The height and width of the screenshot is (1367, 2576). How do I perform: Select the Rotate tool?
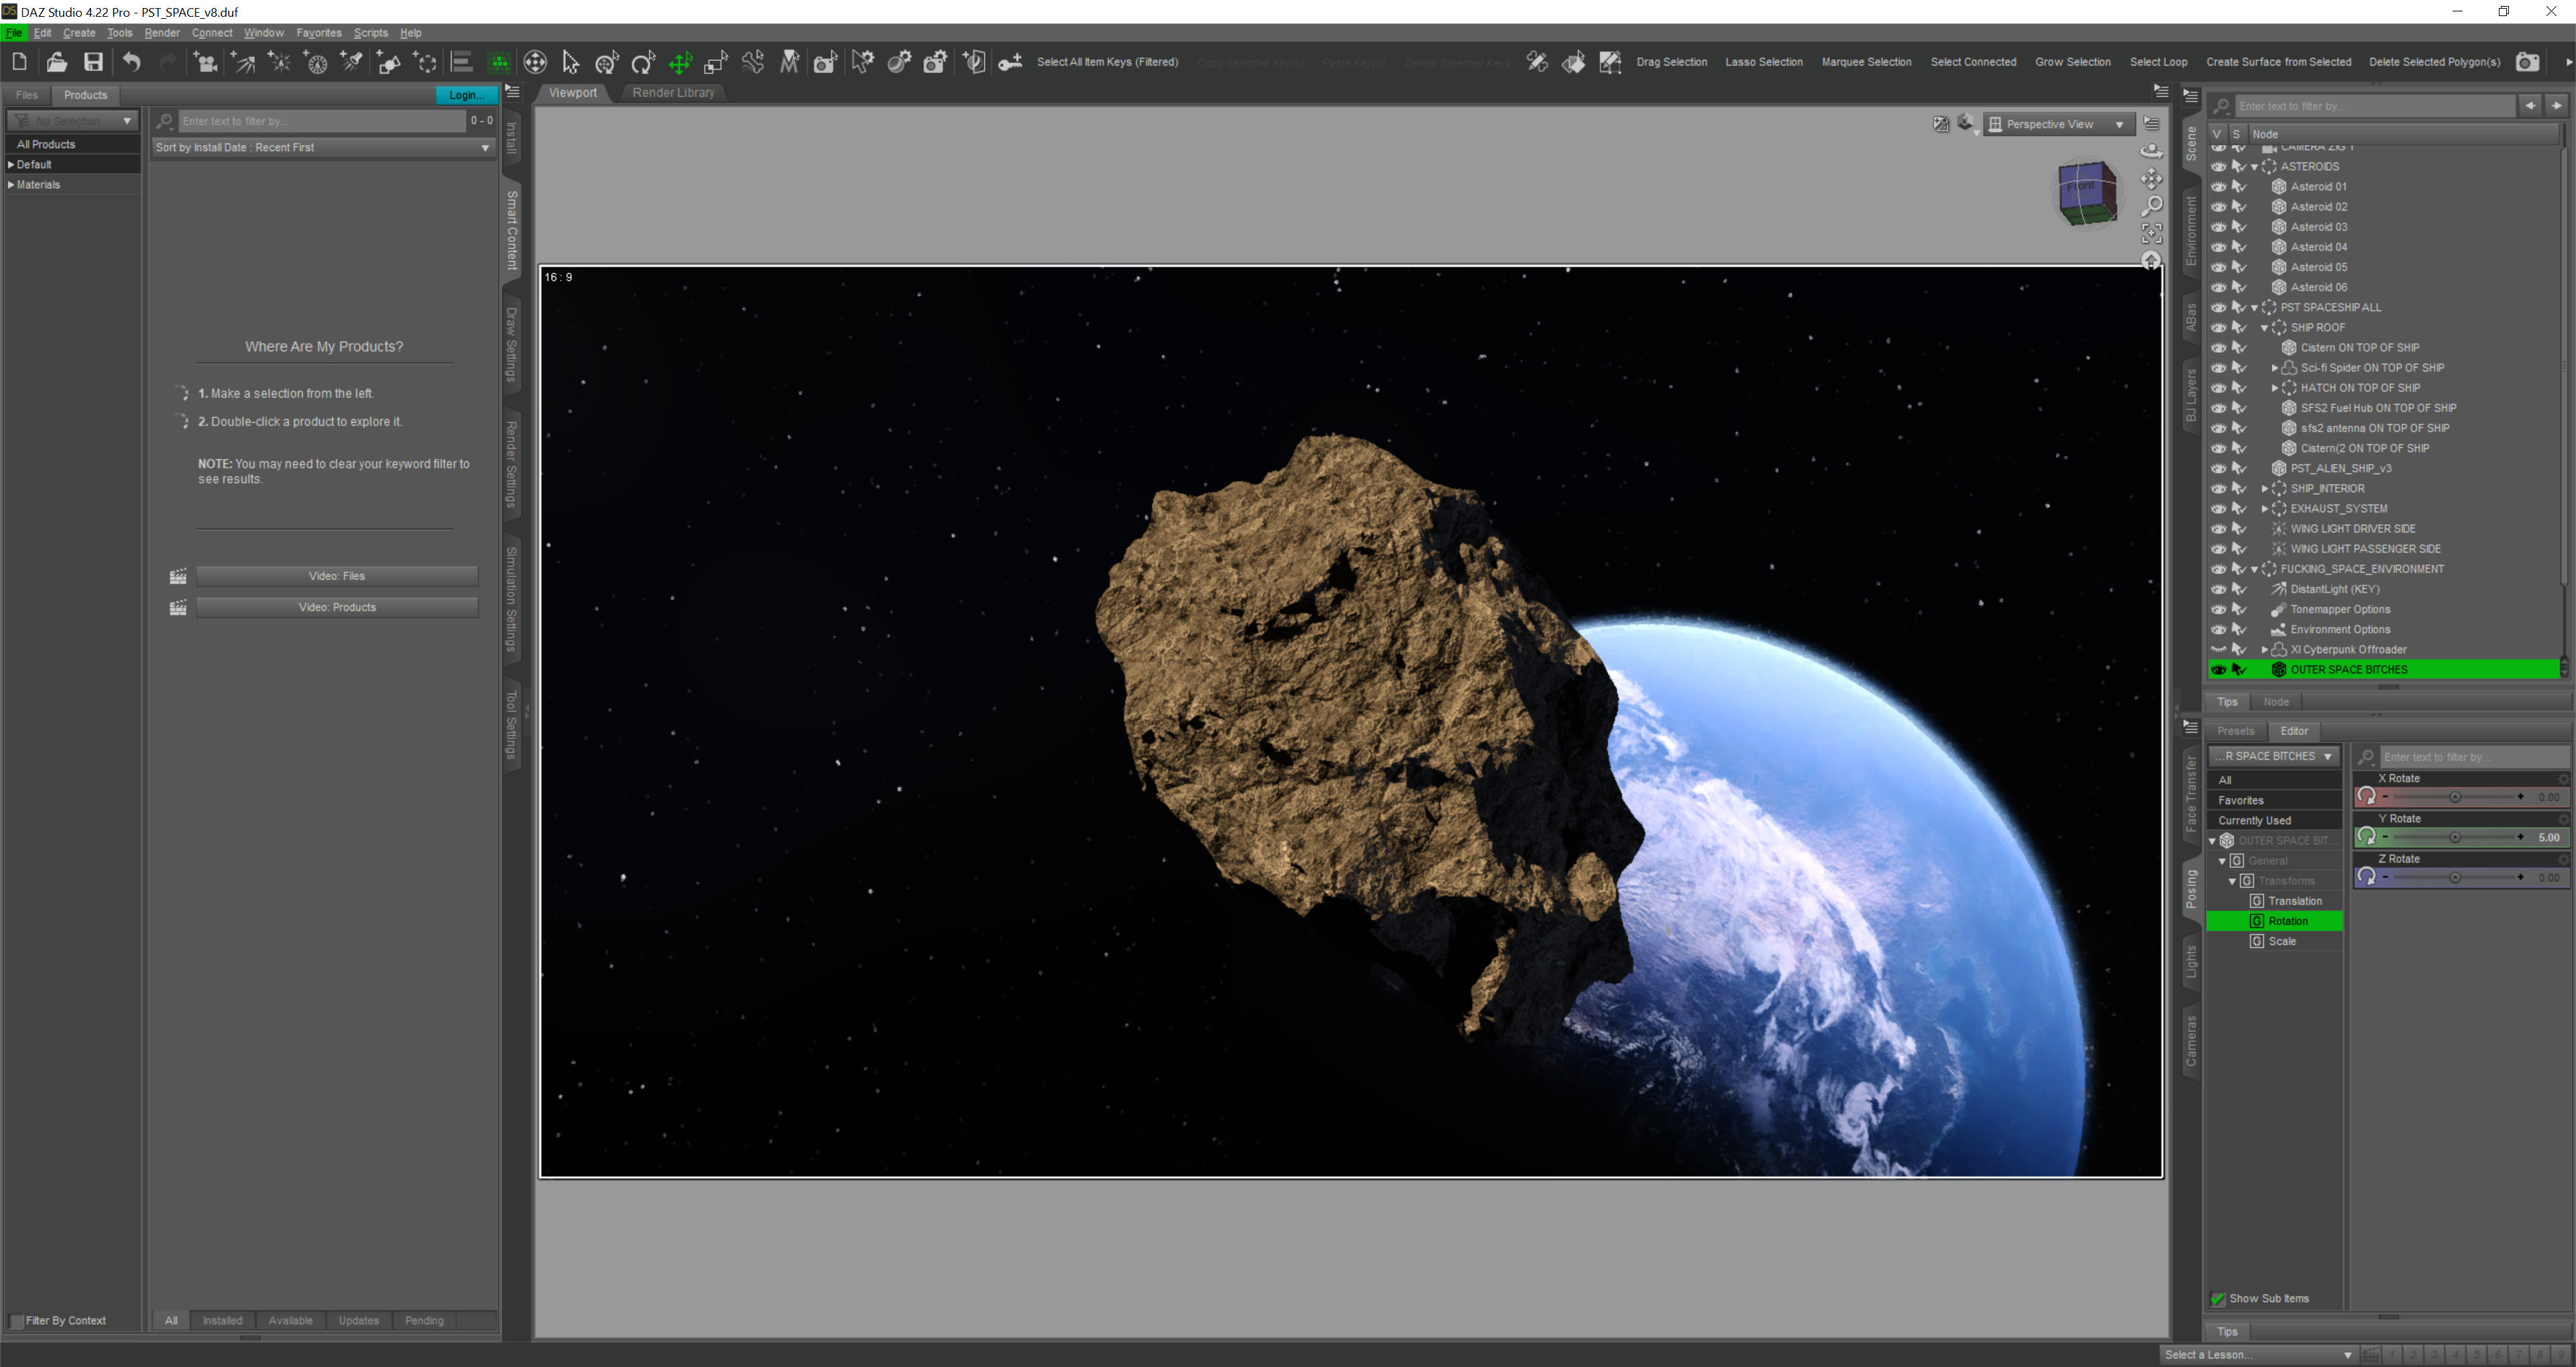[x=643, y=62]
